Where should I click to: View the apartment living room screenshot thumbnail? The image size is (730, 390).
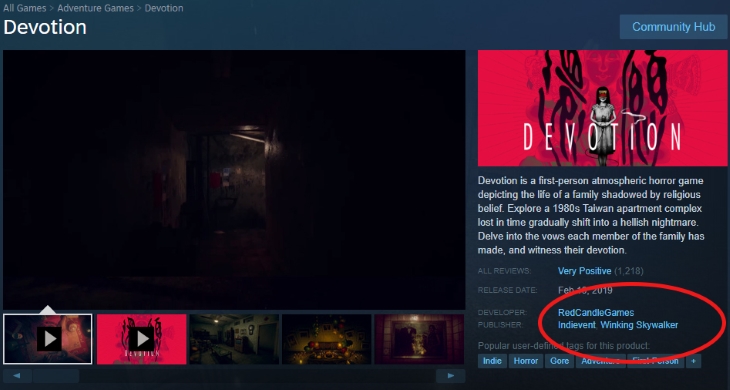pyautogui.click(x=234, y=339)
